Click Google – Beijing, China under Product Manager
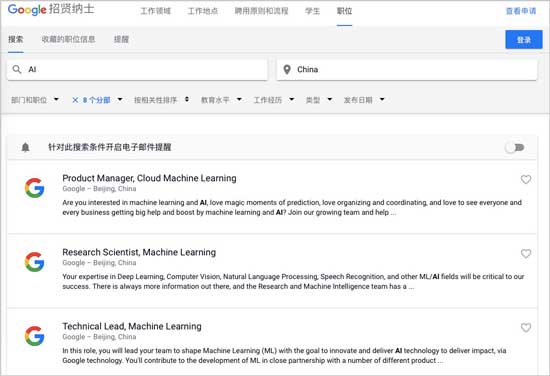550x376 pixels. [x=99, y=189]
